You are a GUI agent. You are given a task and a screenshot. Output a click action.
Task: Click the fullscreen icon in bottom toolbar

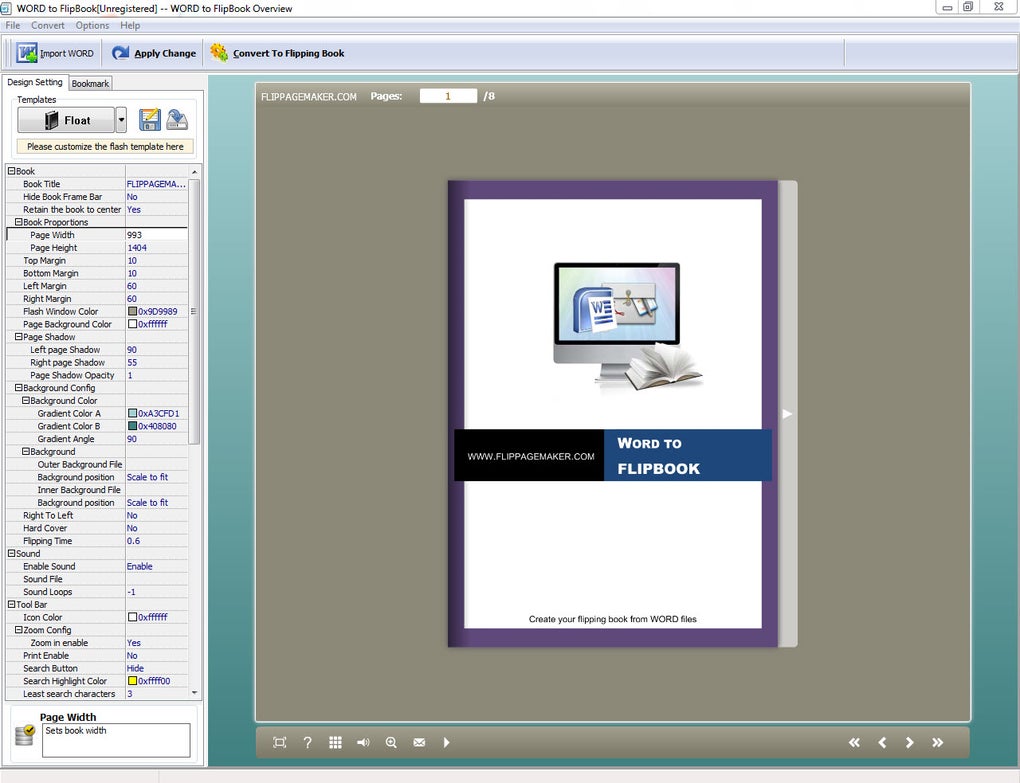tap(280, 742)
